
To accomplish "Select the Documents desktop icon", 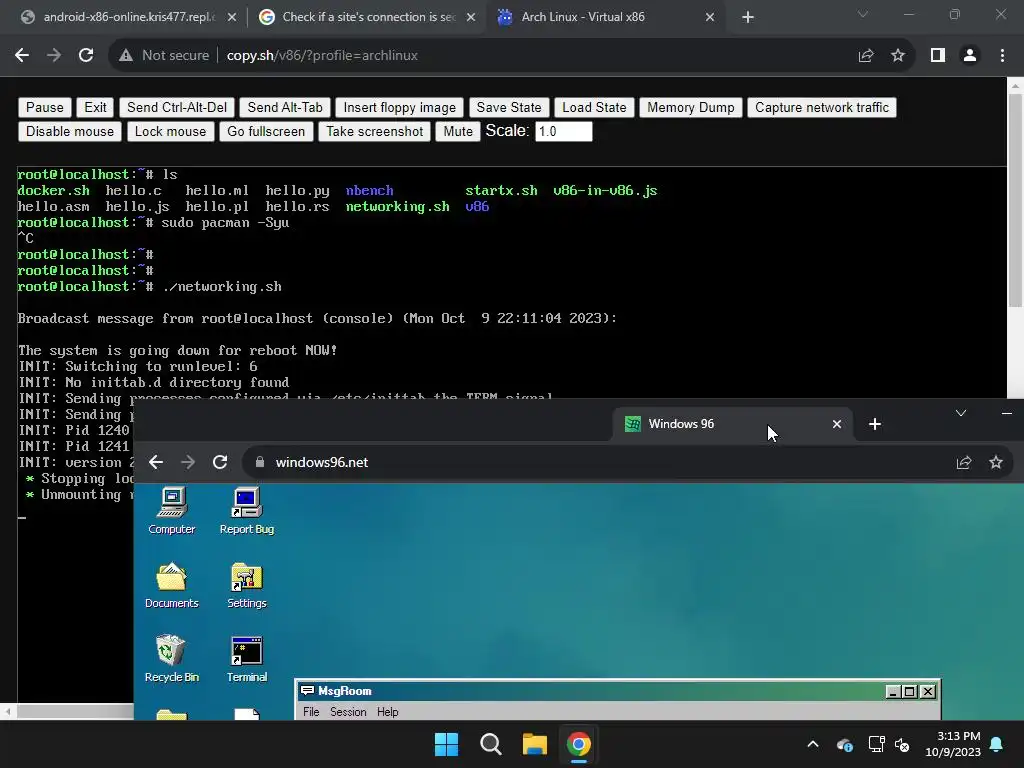I will point(172,585).
